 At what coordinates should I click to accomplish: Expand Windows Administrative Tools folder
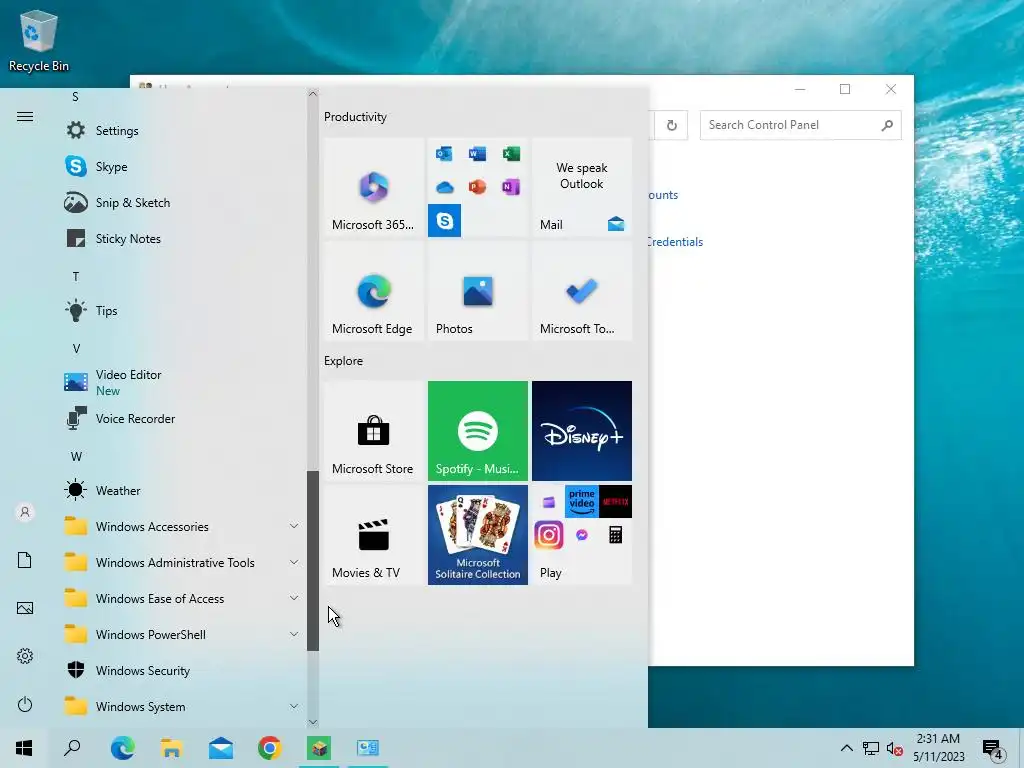click(182, 562)
